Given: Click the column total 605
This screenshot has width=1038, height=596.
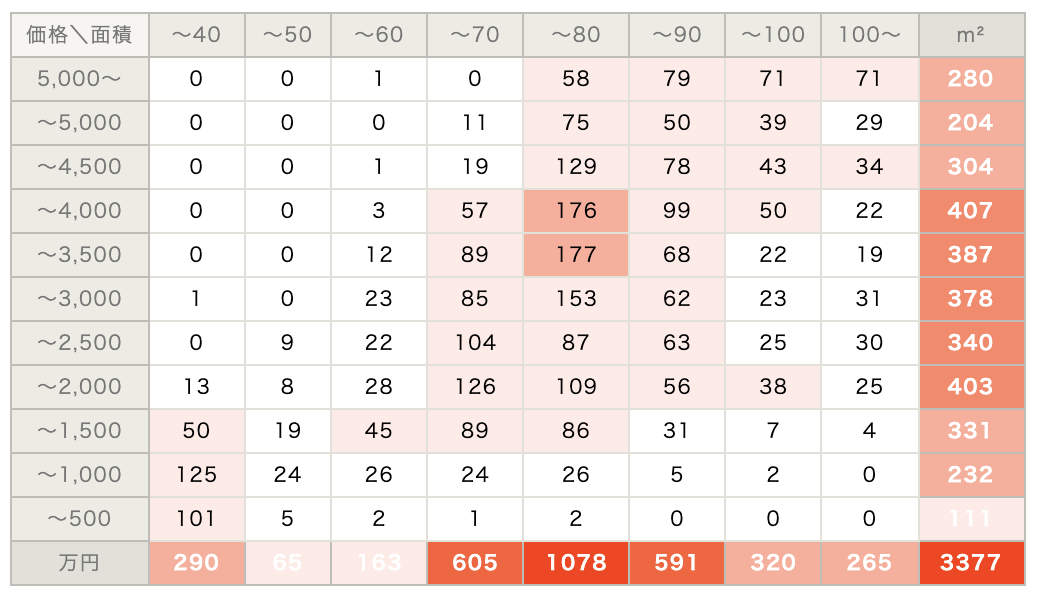Looking at the screenshot, I should coord(475,563).
